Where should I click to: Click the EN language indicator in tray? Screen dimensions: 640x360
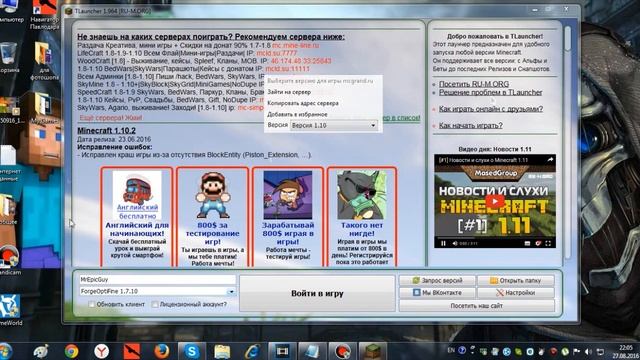tap(451, 350)
